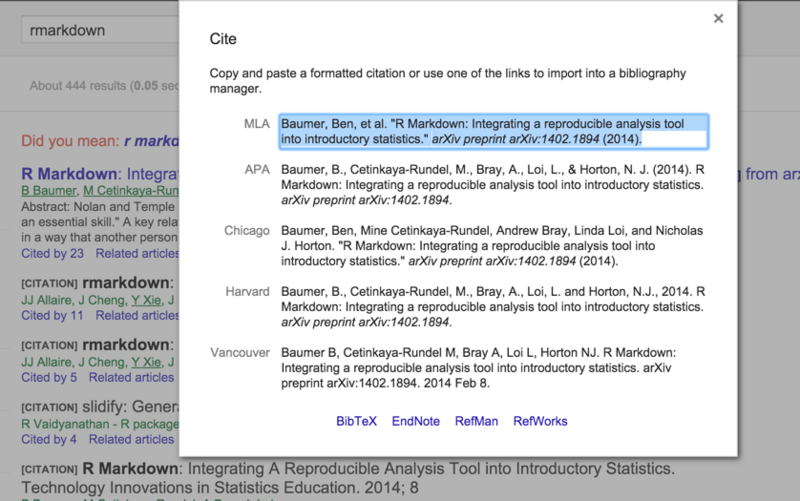Open the EndNote export link
Viewport: 800px width, 501px height.
point(416,421)
